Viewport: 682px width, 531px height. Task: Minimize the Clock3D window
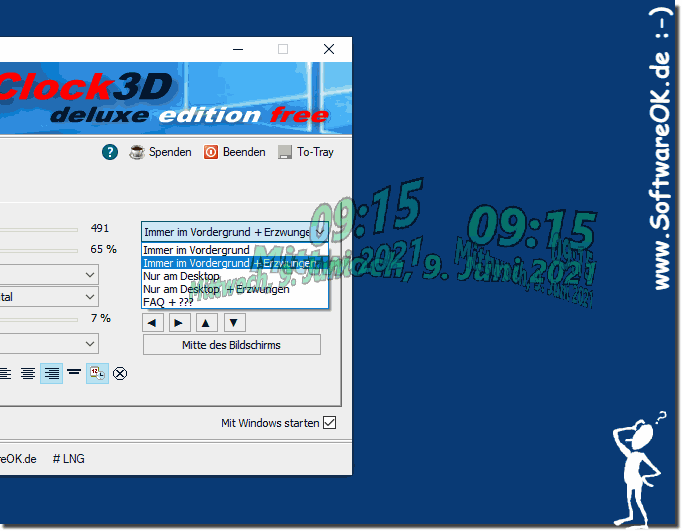(x=238, y=49)
